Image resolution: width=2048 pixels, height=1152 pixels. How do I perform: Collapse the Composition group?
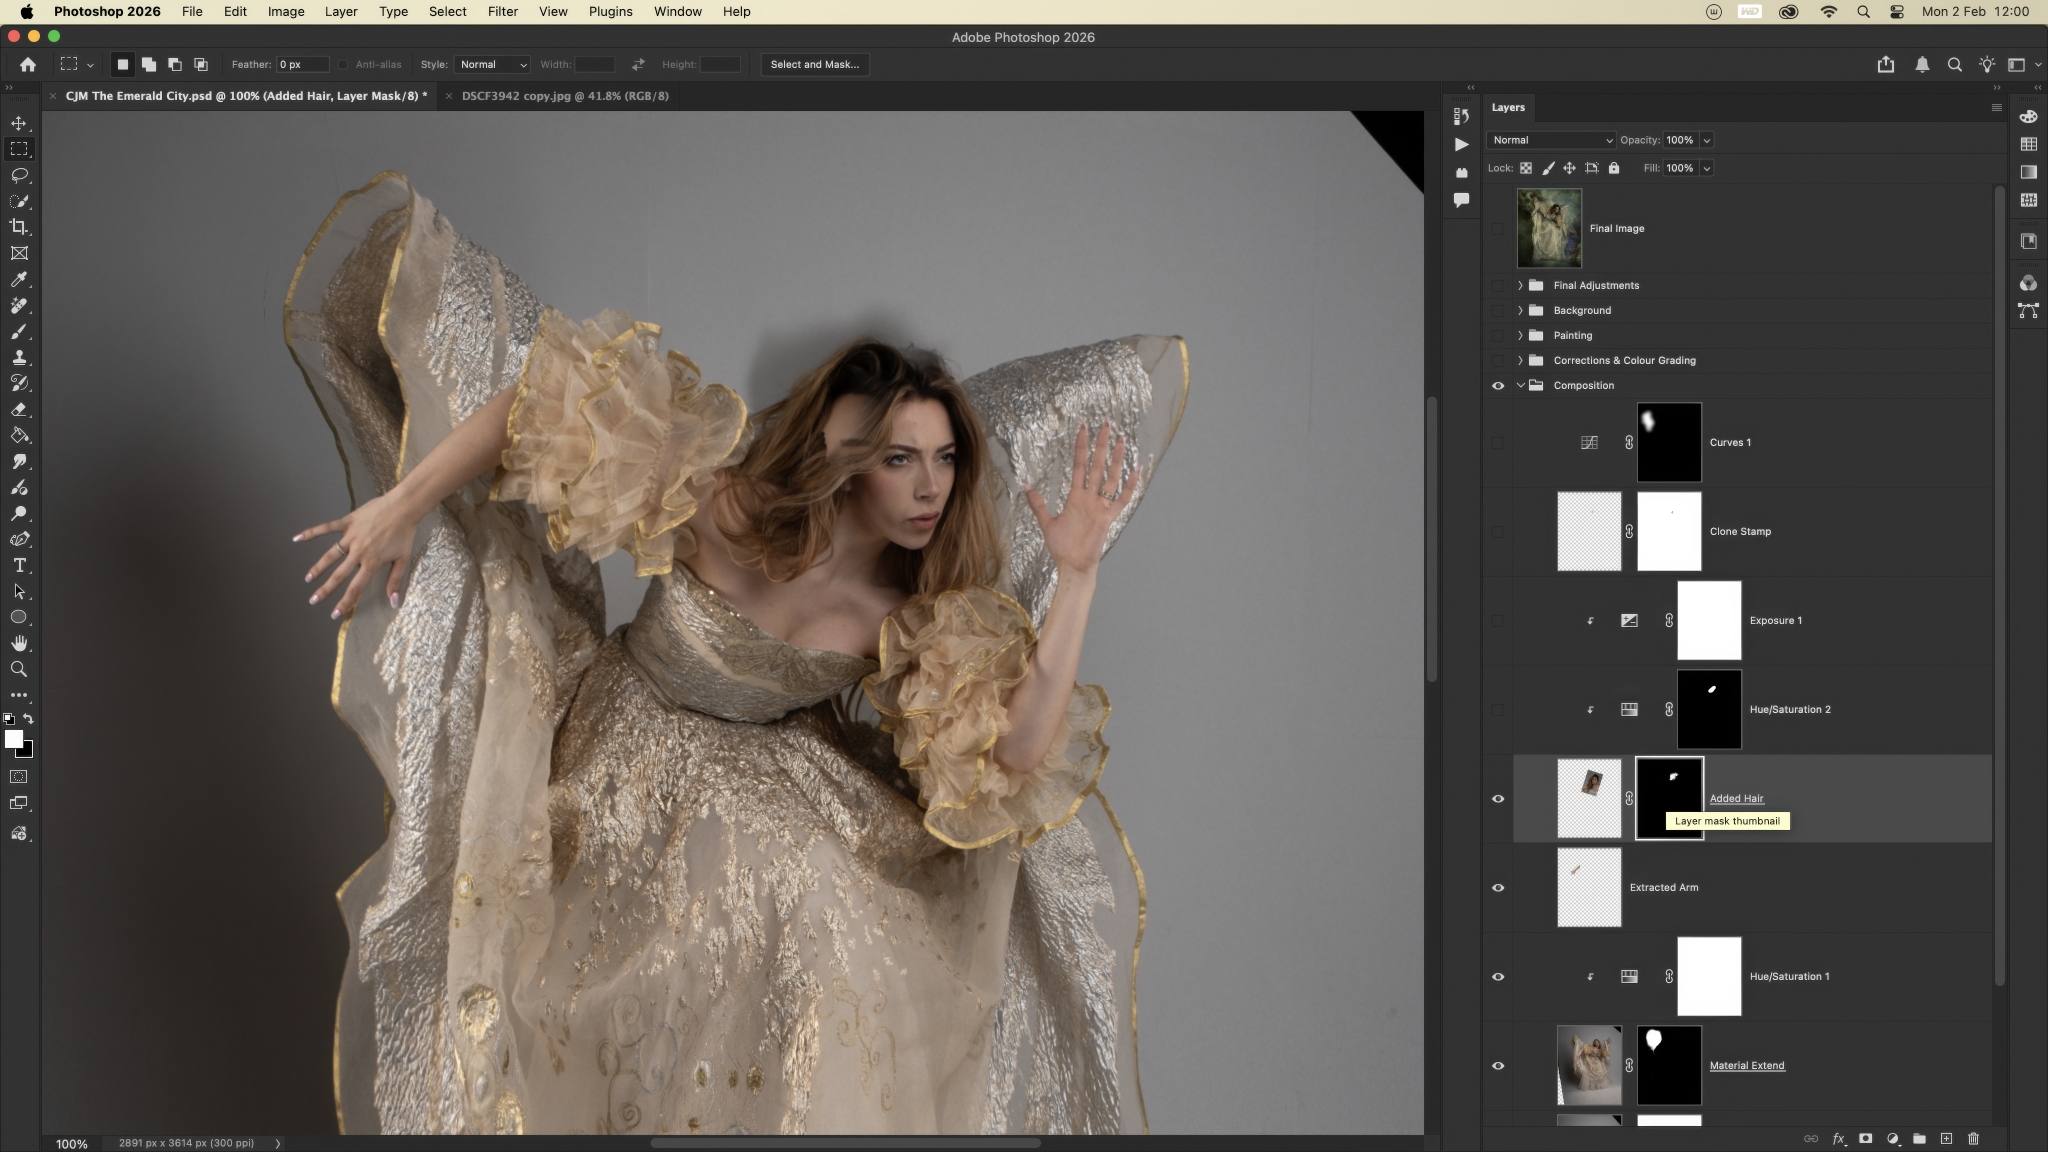click(x=1520, y=385)
